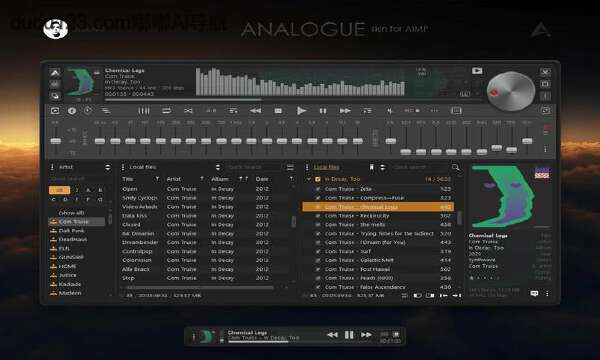Click the Play button in the transport bar

[301, 111]
